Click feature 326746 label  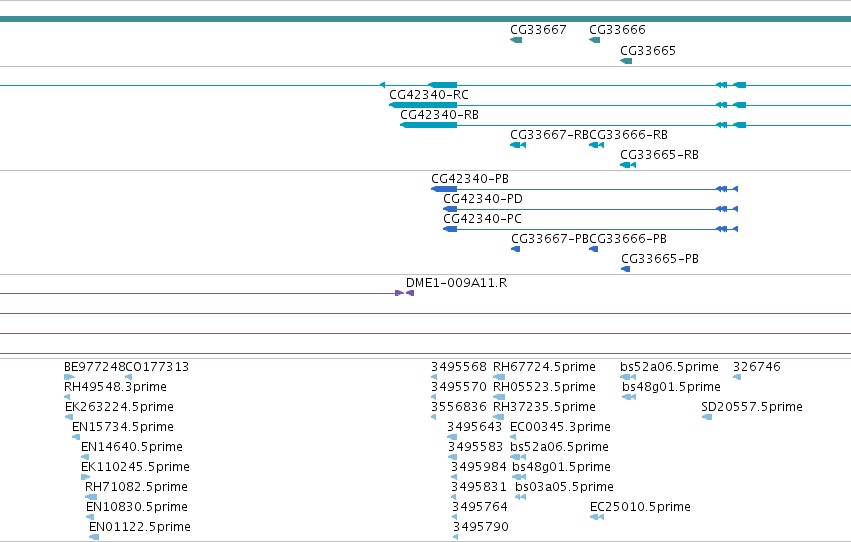coord(757,367)
